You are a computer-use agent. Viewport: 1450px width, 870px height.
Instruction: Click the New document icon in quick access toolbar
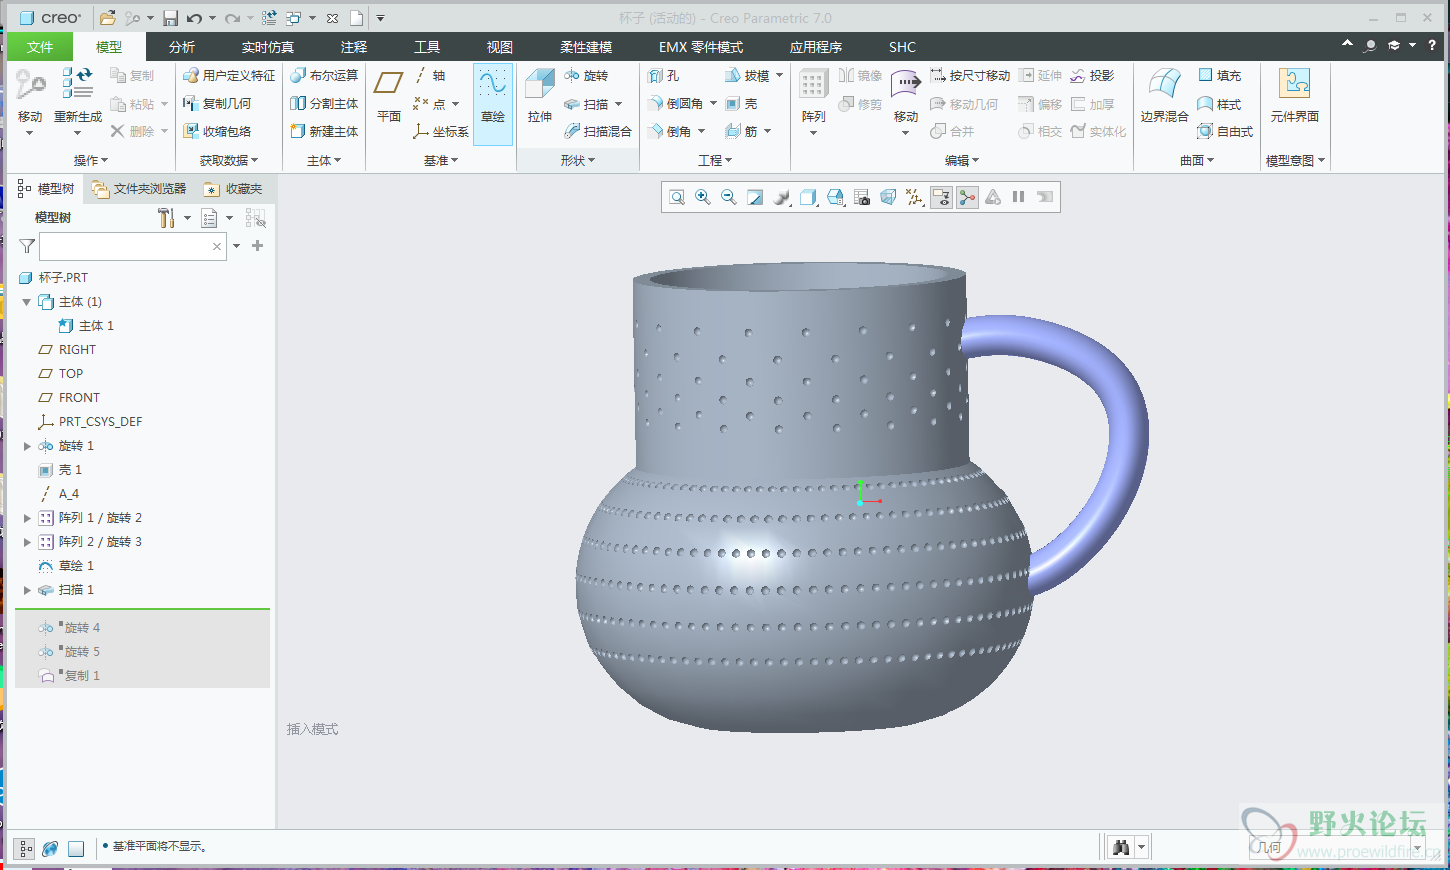click(356, 18)
